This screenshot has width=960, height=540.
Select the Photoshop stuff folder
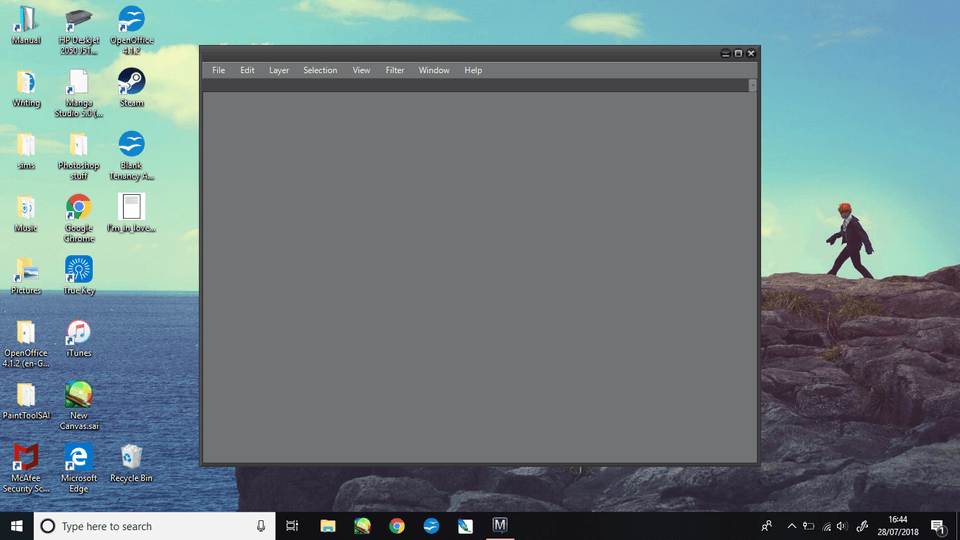[78, 156]
